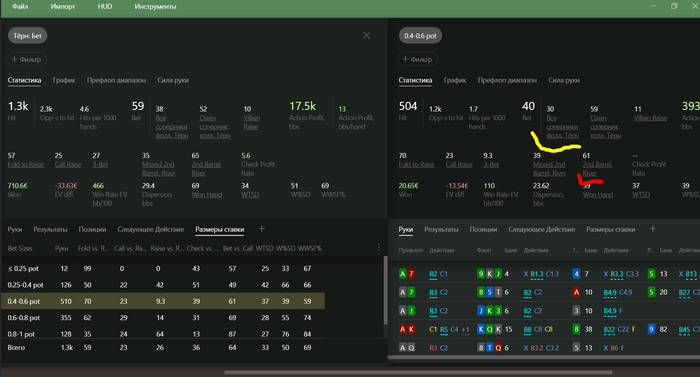Open the AJ hand row
700x377 pixels.
548,311
